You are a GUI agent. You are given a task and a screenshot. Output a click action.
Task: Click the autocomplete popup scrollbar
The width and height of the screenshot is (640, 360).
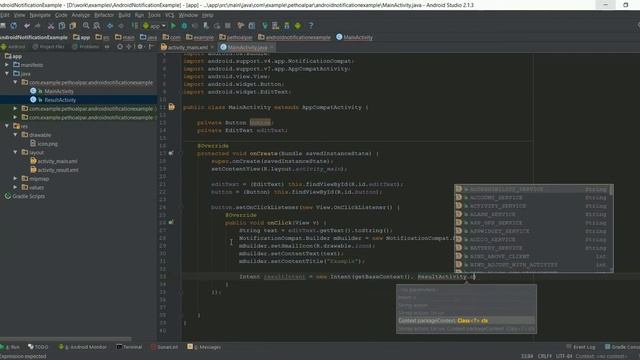point(611,190)
